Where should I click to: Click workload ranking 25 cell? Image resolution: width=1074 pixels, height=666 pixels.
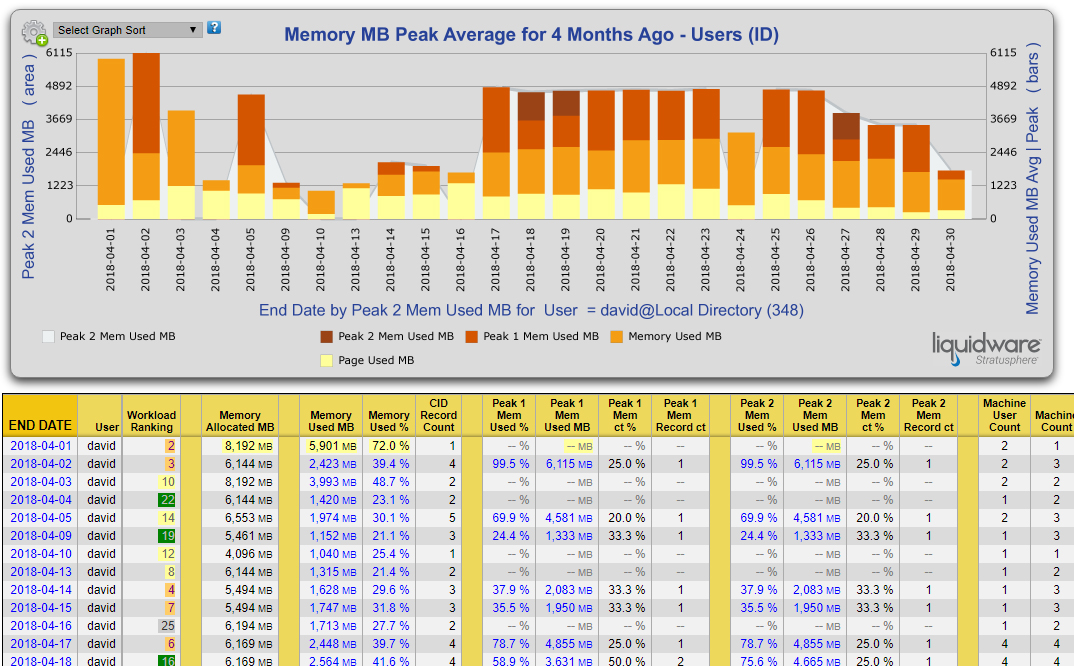point(167,626)
